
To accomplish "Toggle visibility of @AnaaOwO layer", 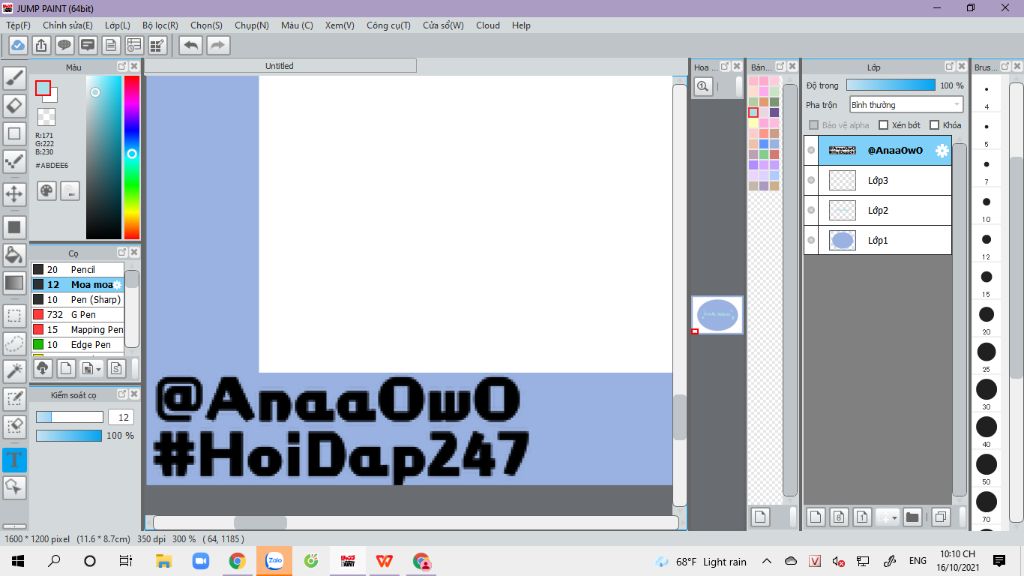I will 811,150.
